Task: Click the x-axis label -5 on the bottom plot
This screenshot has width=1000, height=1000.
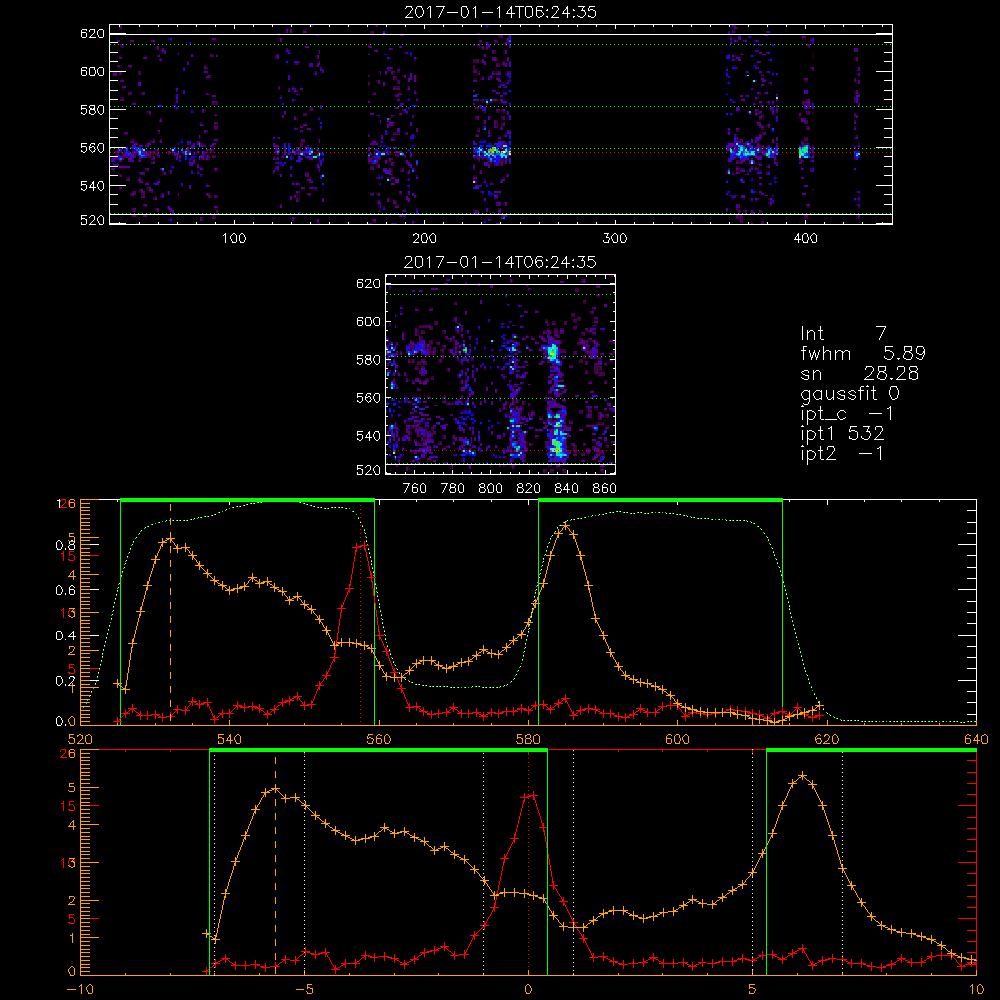Action: coord(305,990)
